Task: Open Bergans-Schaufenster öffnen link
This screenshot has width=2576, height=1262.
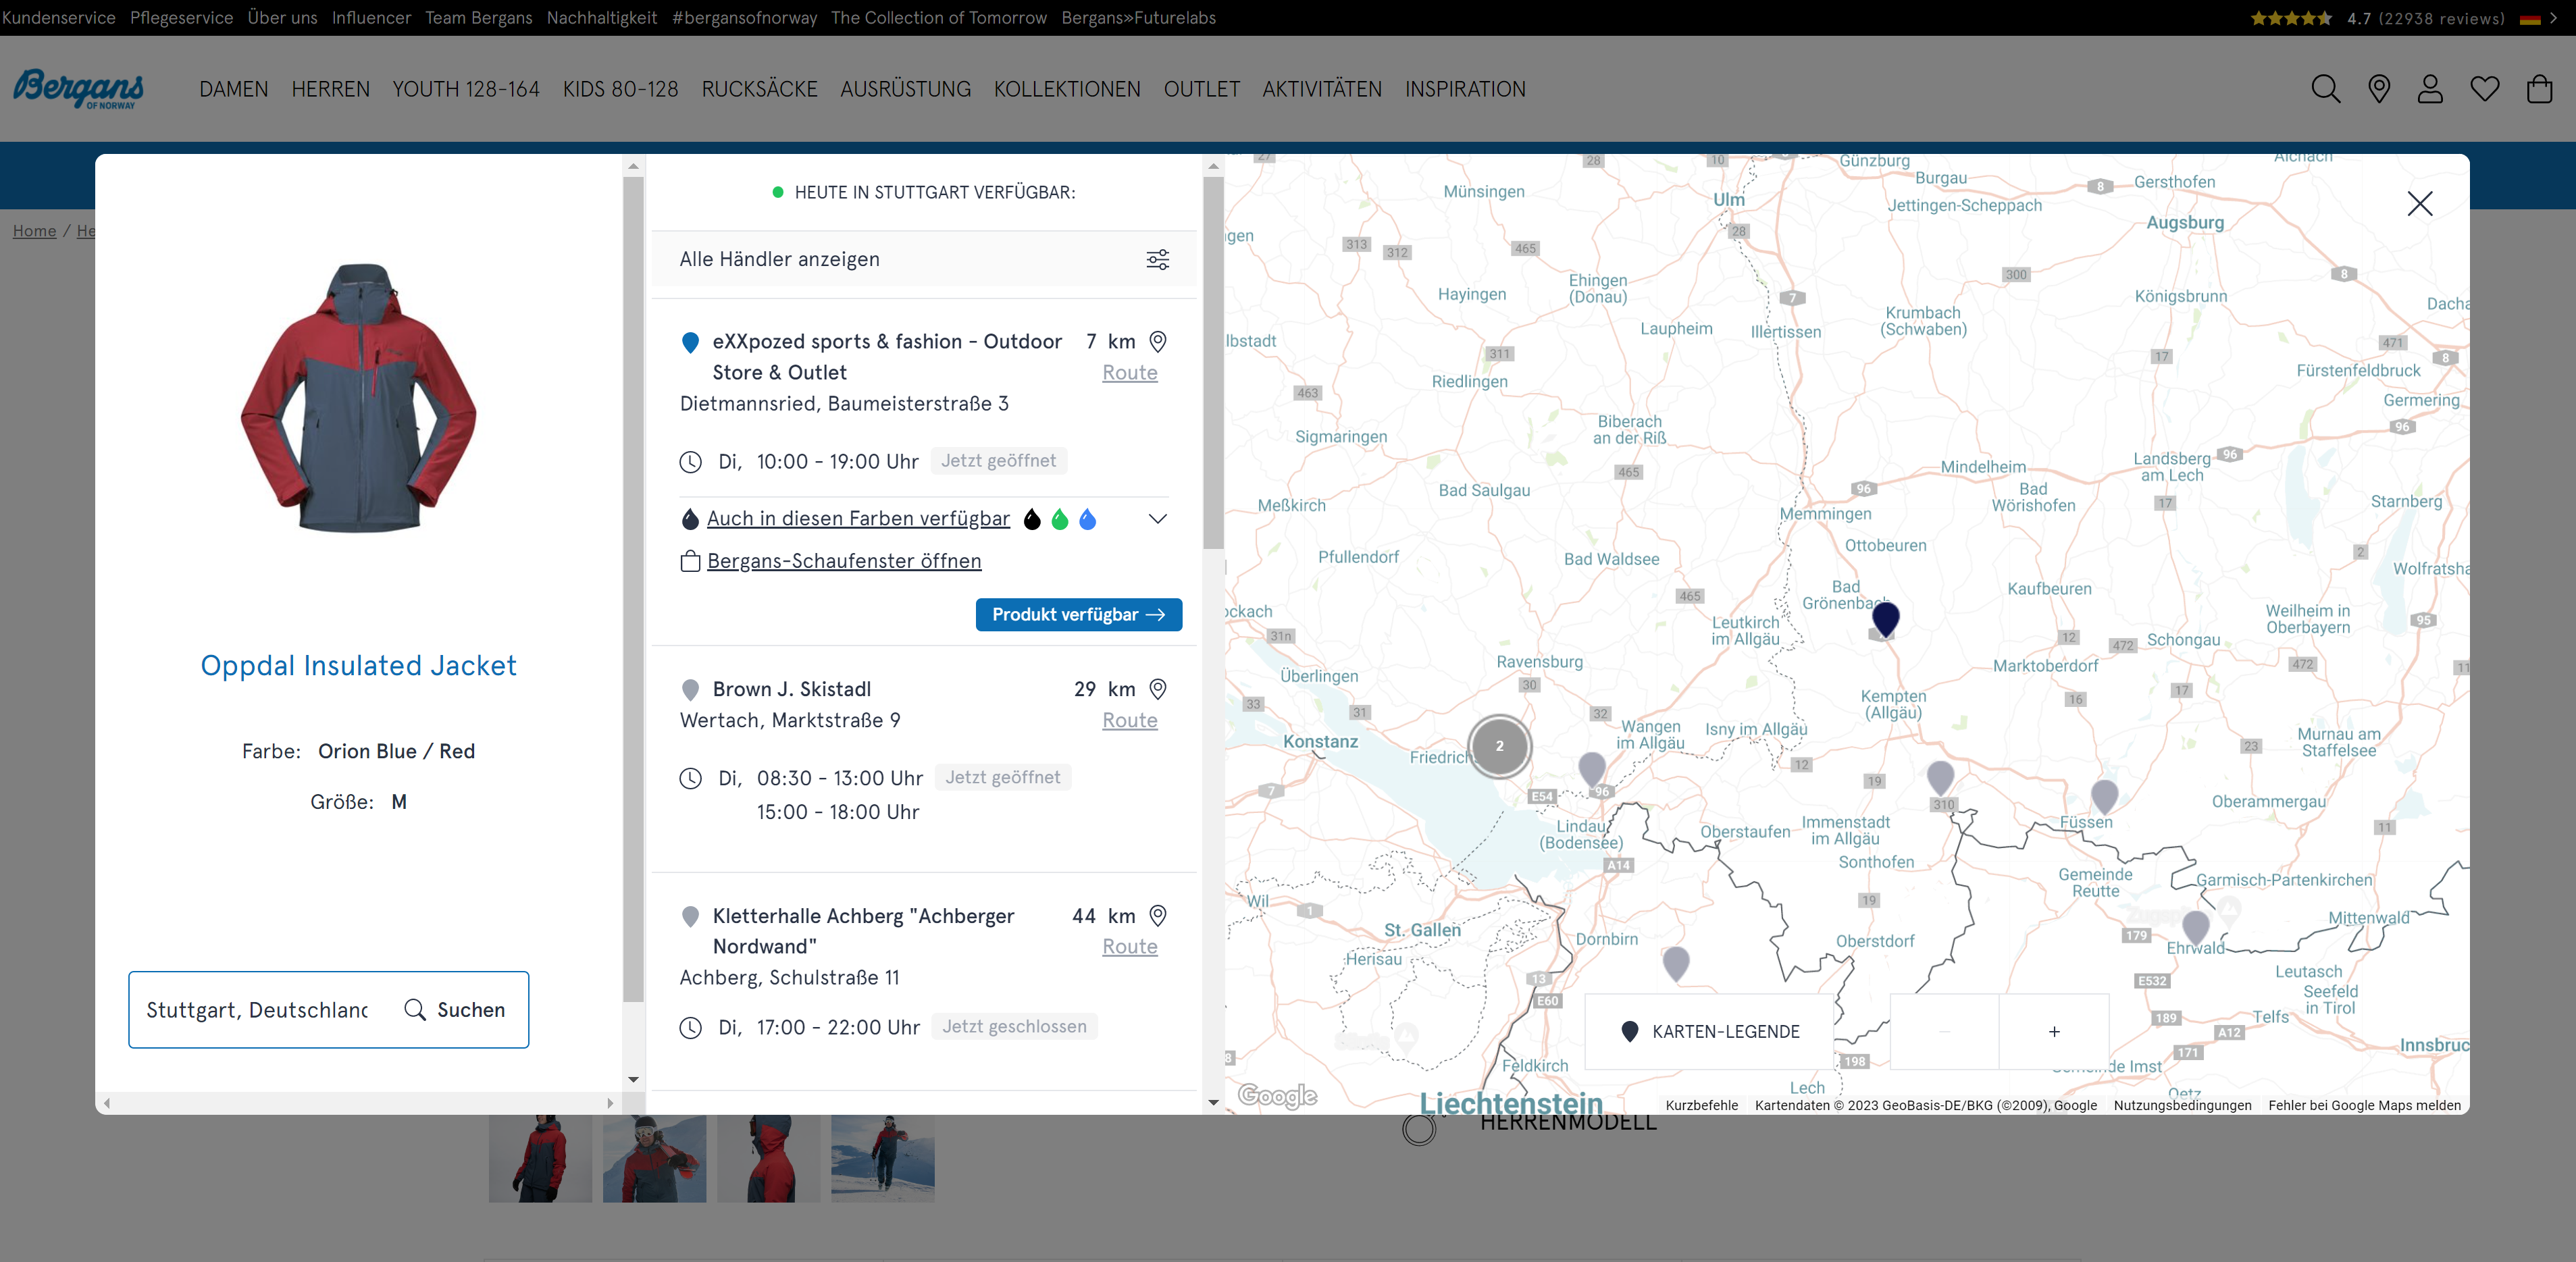Action: tap(843, 561)
